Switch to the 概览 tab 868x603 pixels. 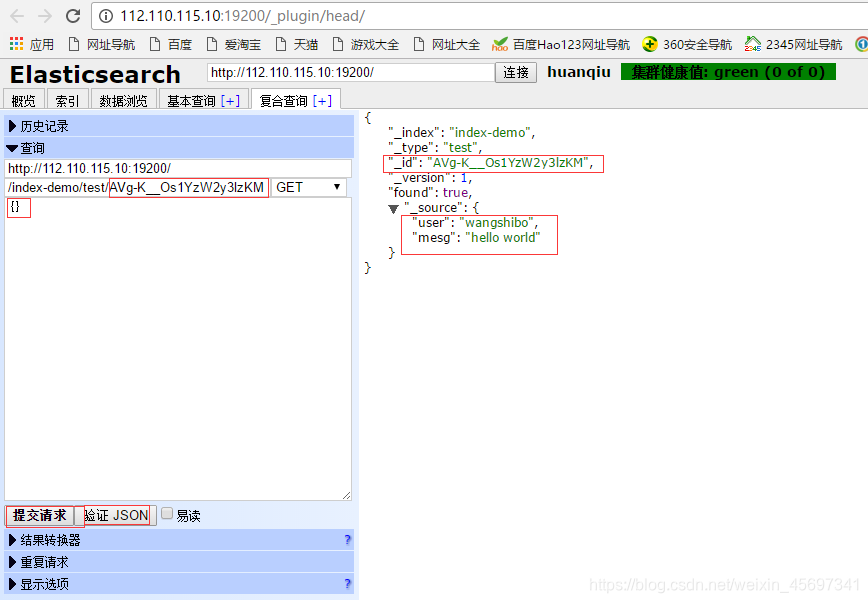click(24, 100)
